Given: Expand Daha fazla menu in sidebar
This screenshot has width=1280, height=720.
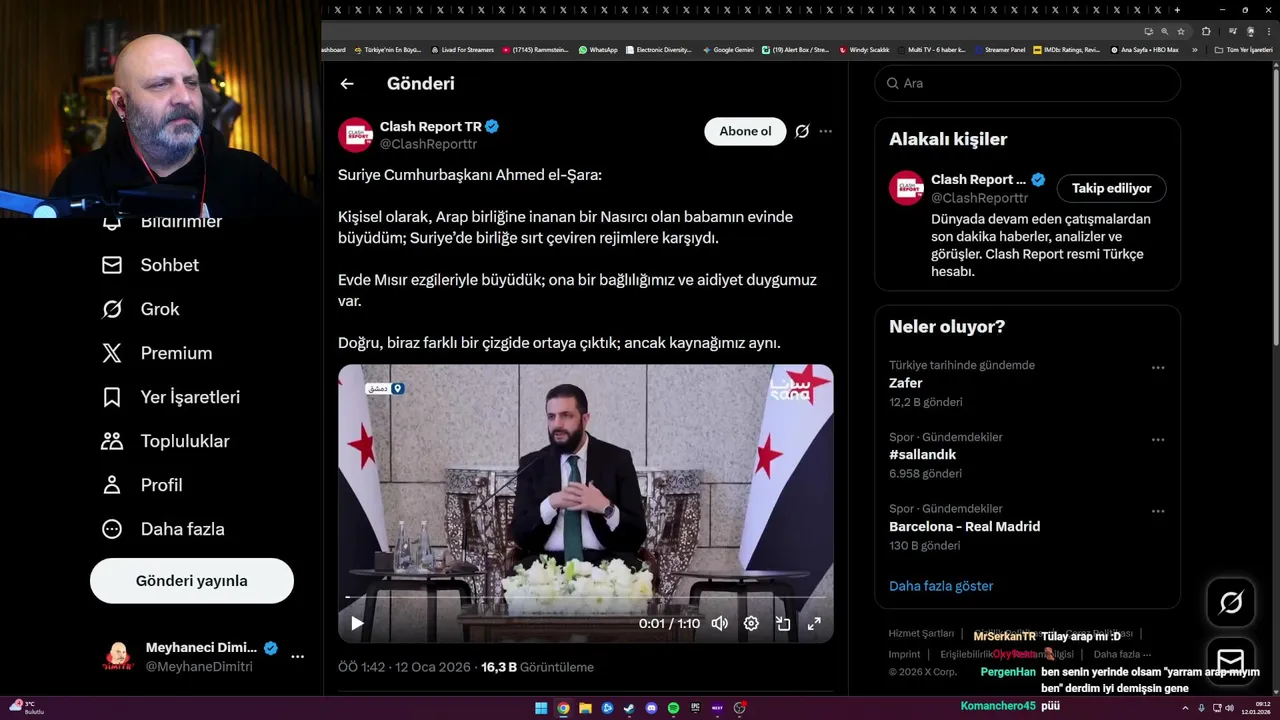Looking at the screenshot, I should click(x=163, y=529).
